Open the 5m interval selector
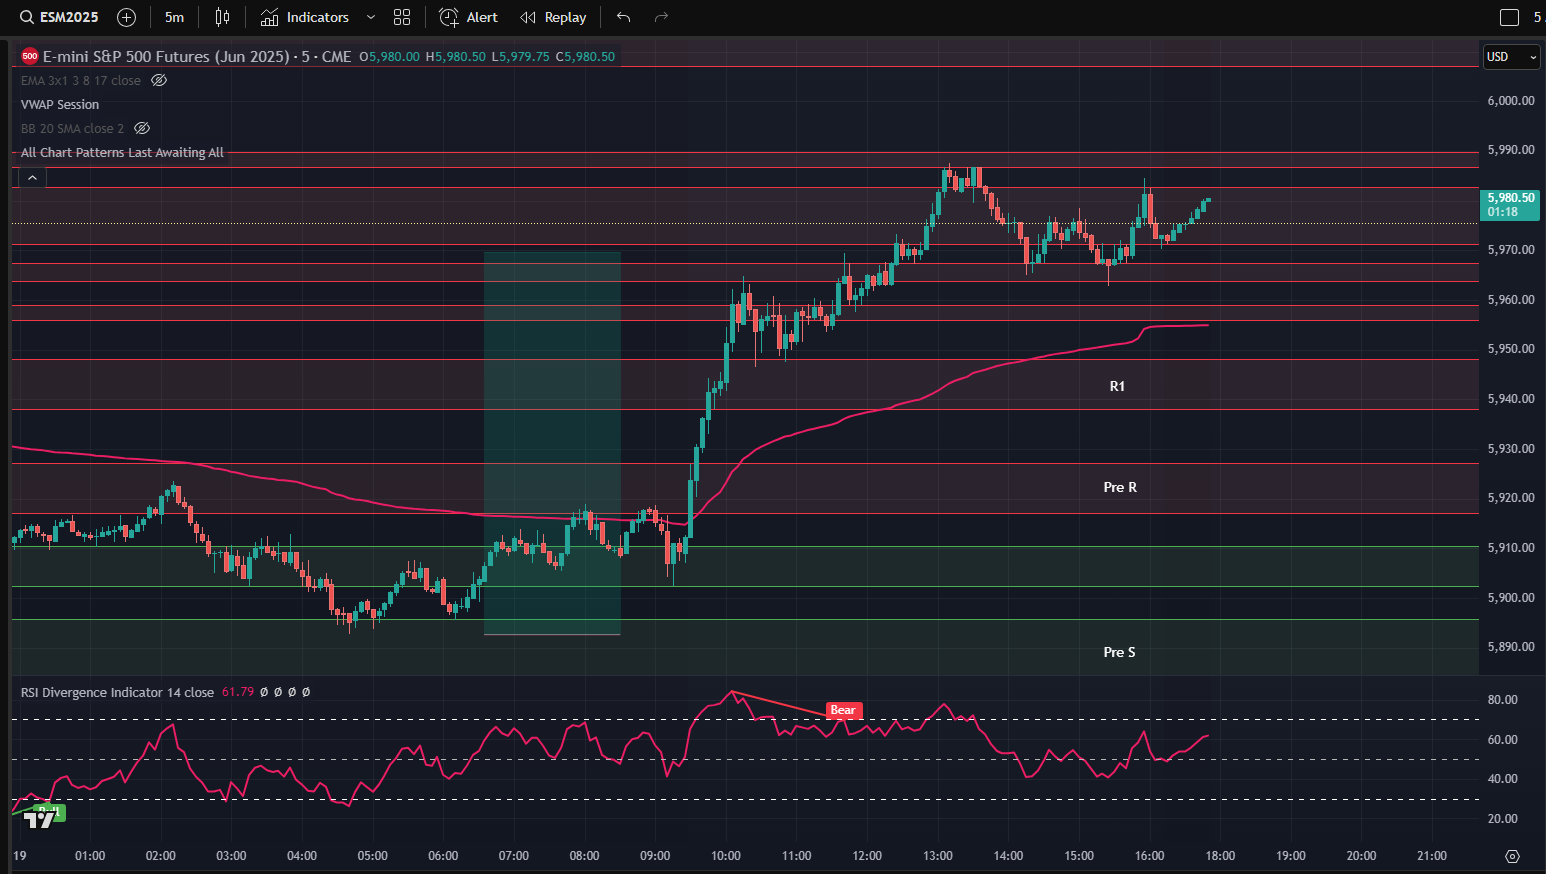The height and width of the screenshot is (874, 1546). click(x=174, y=17)
